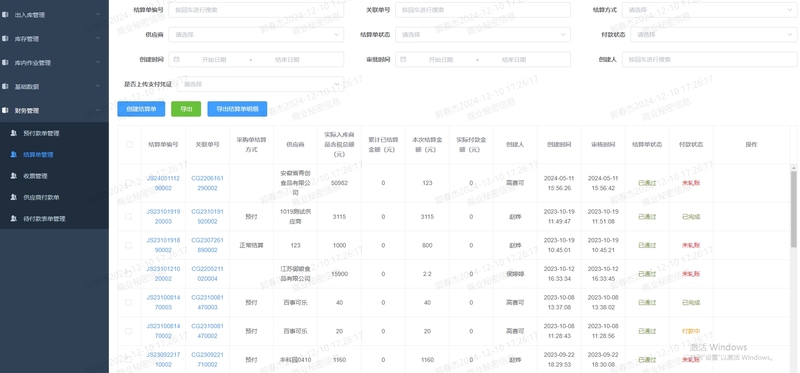Viewport: 800px width, 373px height.
Task: Click the calendar icon in 审批时间 field
Action: (403, 59)
